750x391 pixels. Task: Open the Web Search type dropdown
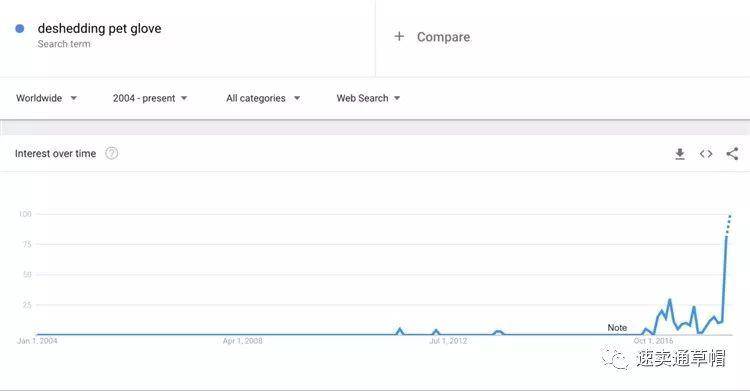(368, 98)
